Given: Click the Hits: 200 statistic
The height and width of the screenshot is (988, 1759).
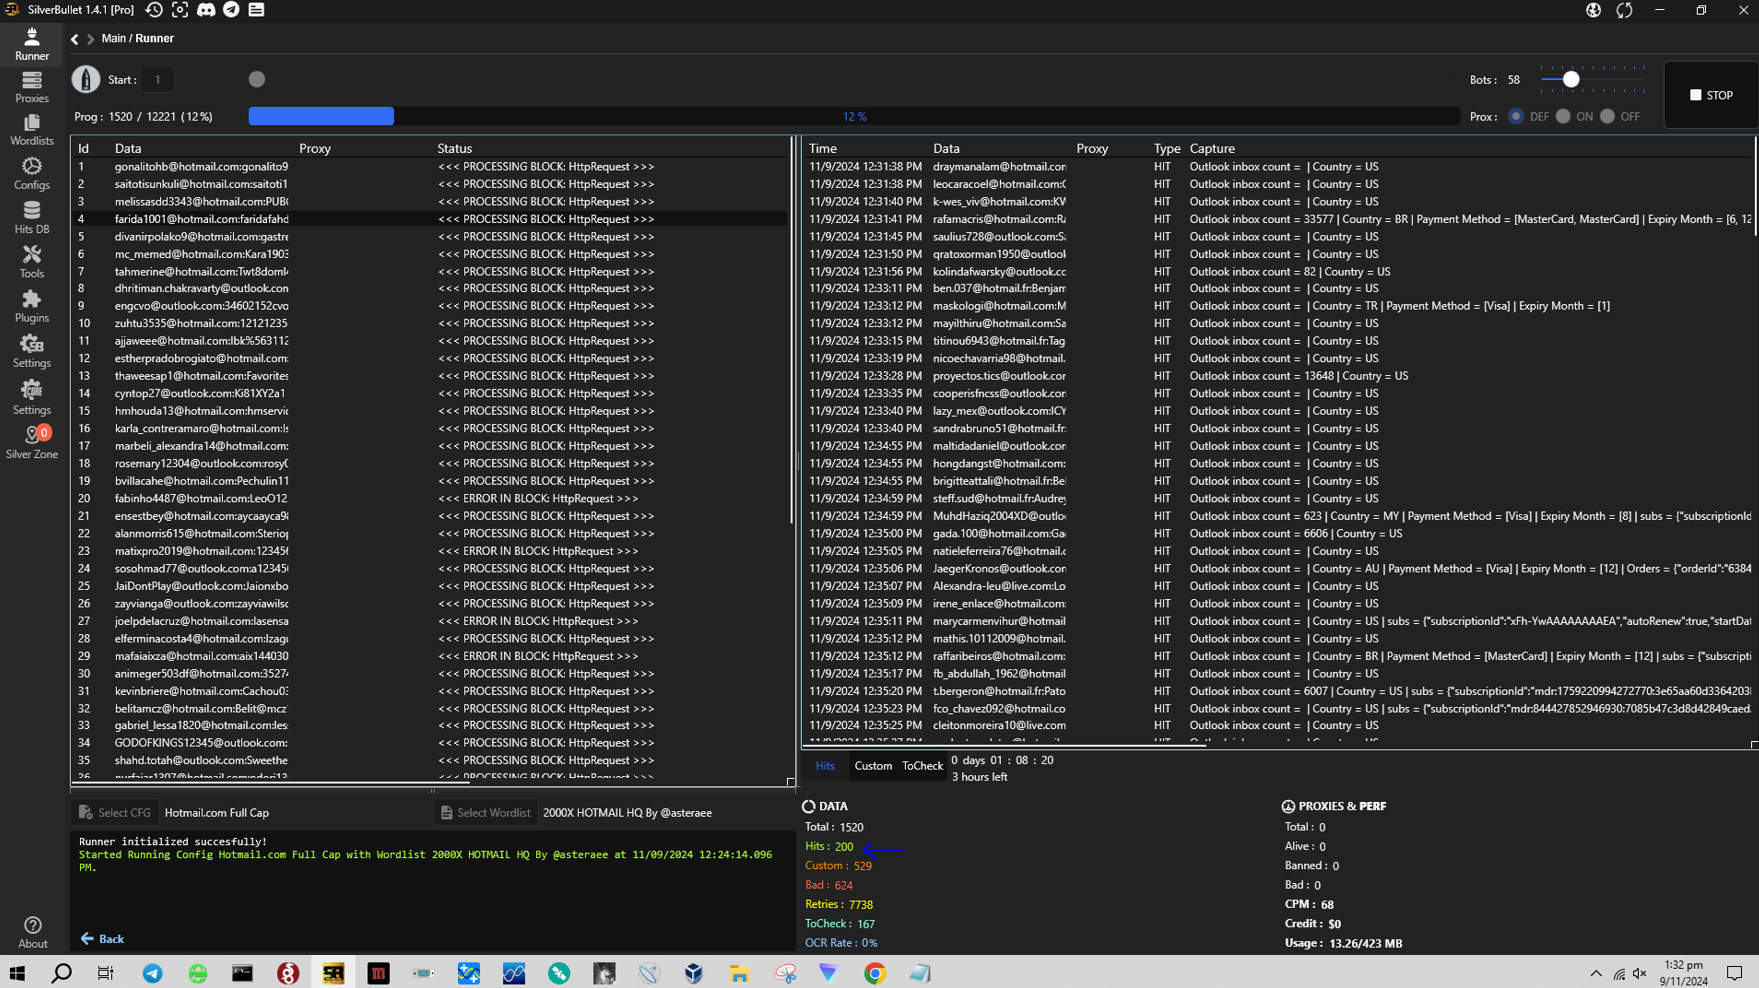Looking at the screenshot, I should coord(829,846).
